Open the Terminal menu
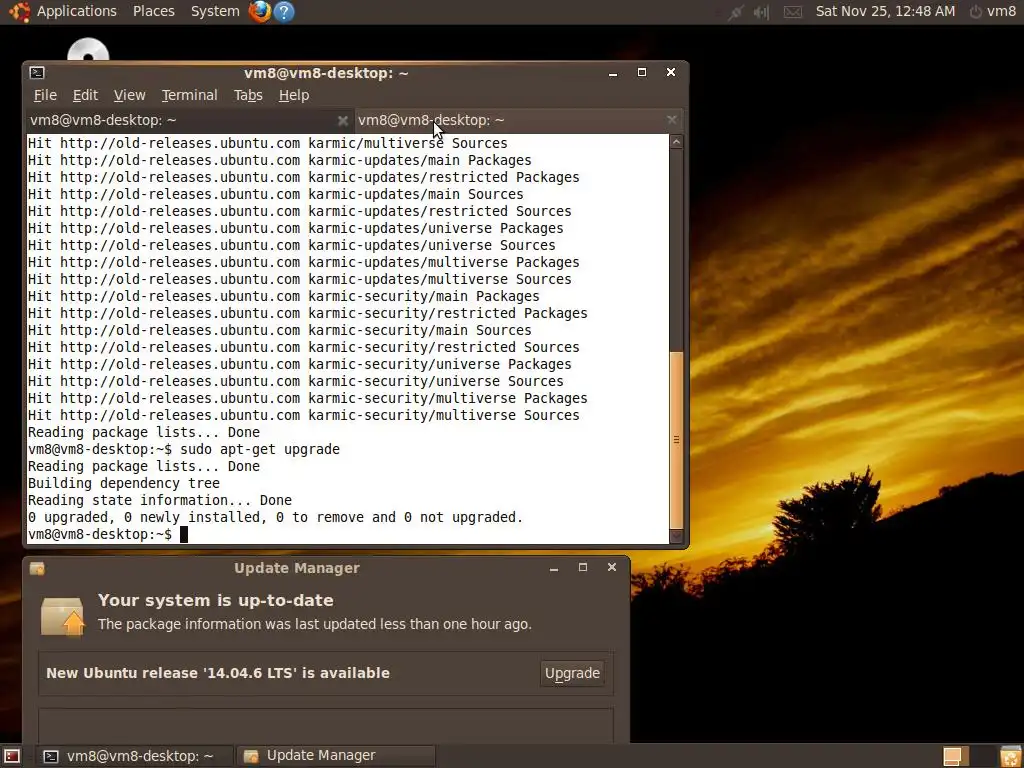 coord(189,95)
